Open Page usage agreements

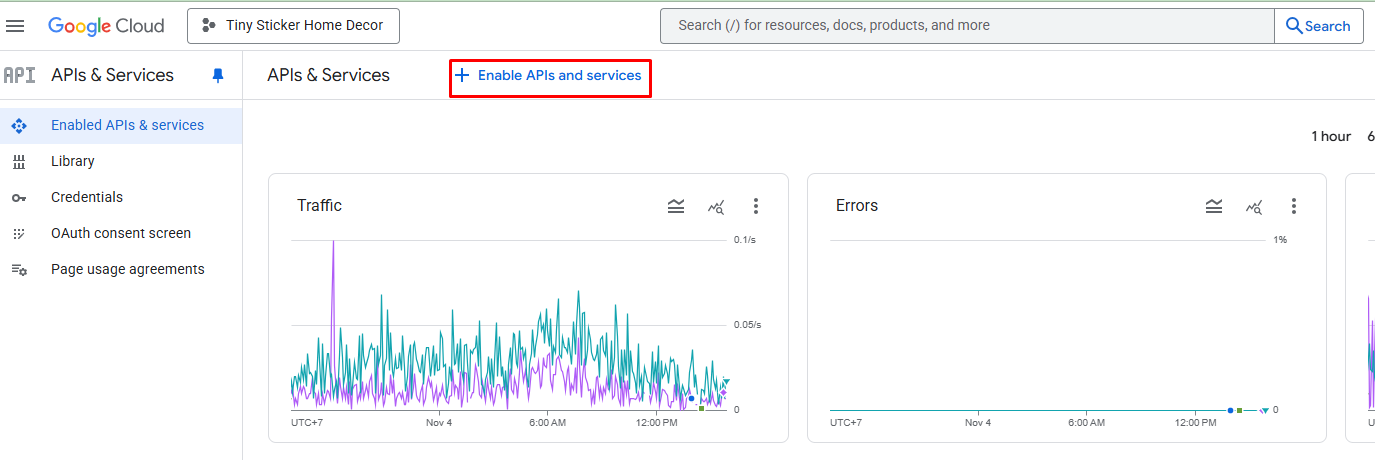tap(121, 269)
